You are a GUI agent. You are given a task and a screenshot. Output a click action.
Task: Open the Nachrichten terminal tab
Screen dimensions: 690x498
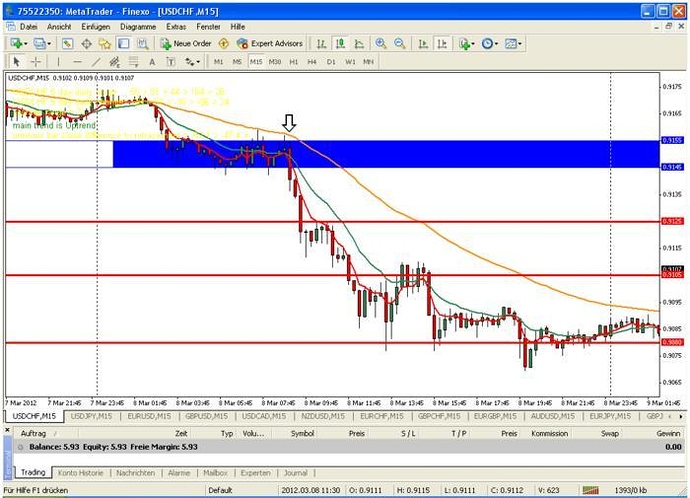point(136,473)
